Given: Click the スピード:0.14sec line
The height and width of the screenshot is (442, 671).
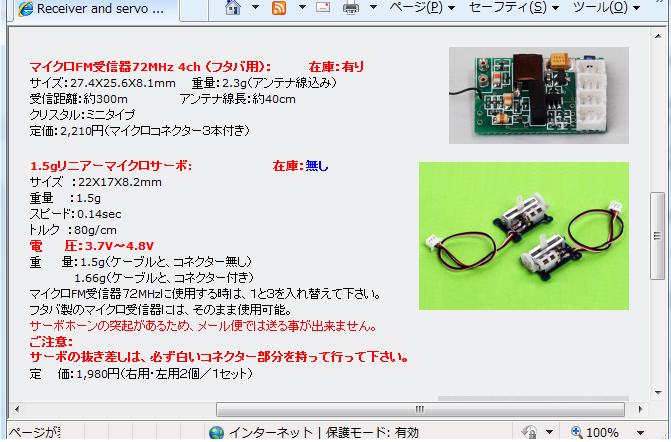Looking at the screenshot, I should coord(75,214).
